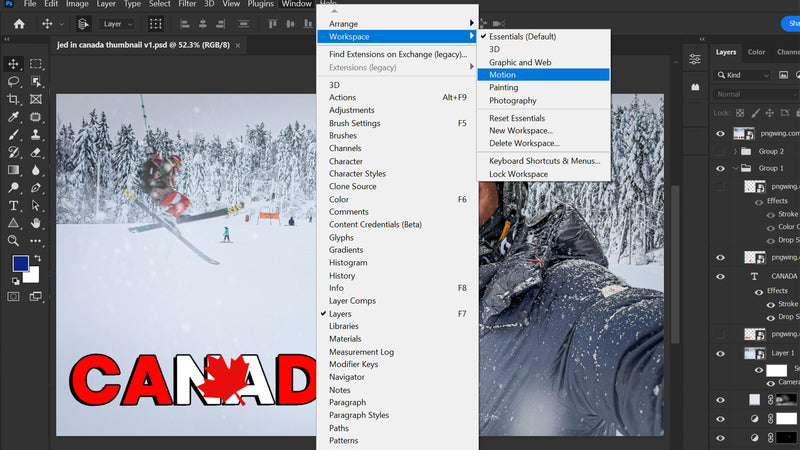Toggle visibility of Layer 1
Viewport: 800px width, 450px height.
[721, 353]
